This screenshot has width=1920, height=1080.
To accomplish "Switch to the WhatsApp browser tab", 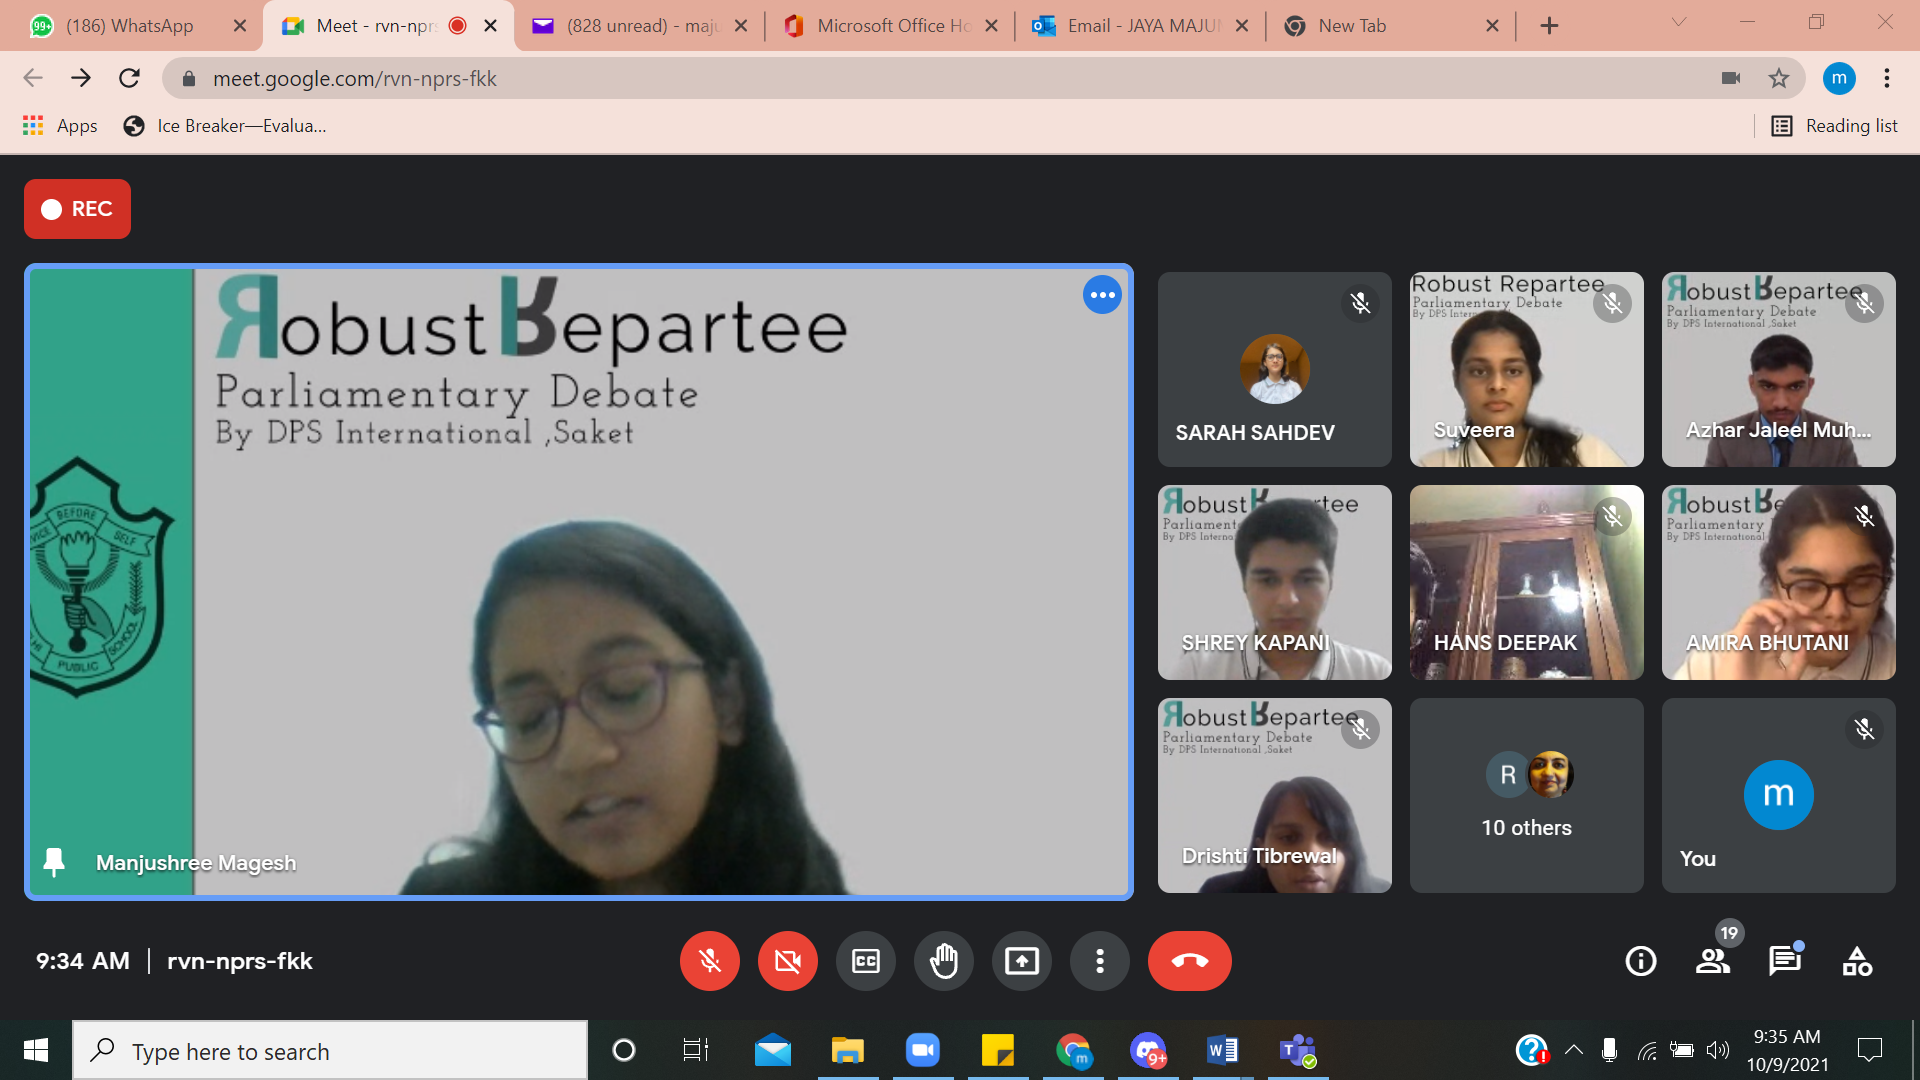I will [130, 26].
